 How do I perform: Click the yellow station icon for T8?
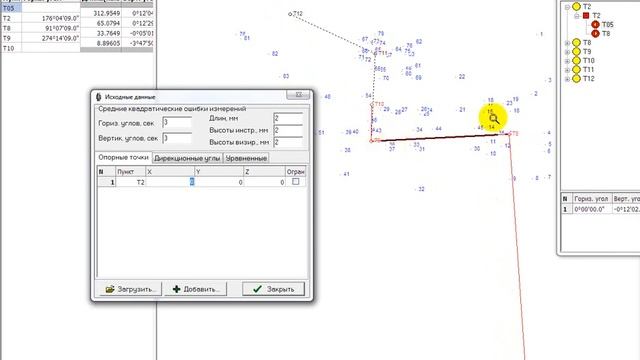[x=576, y=42]
